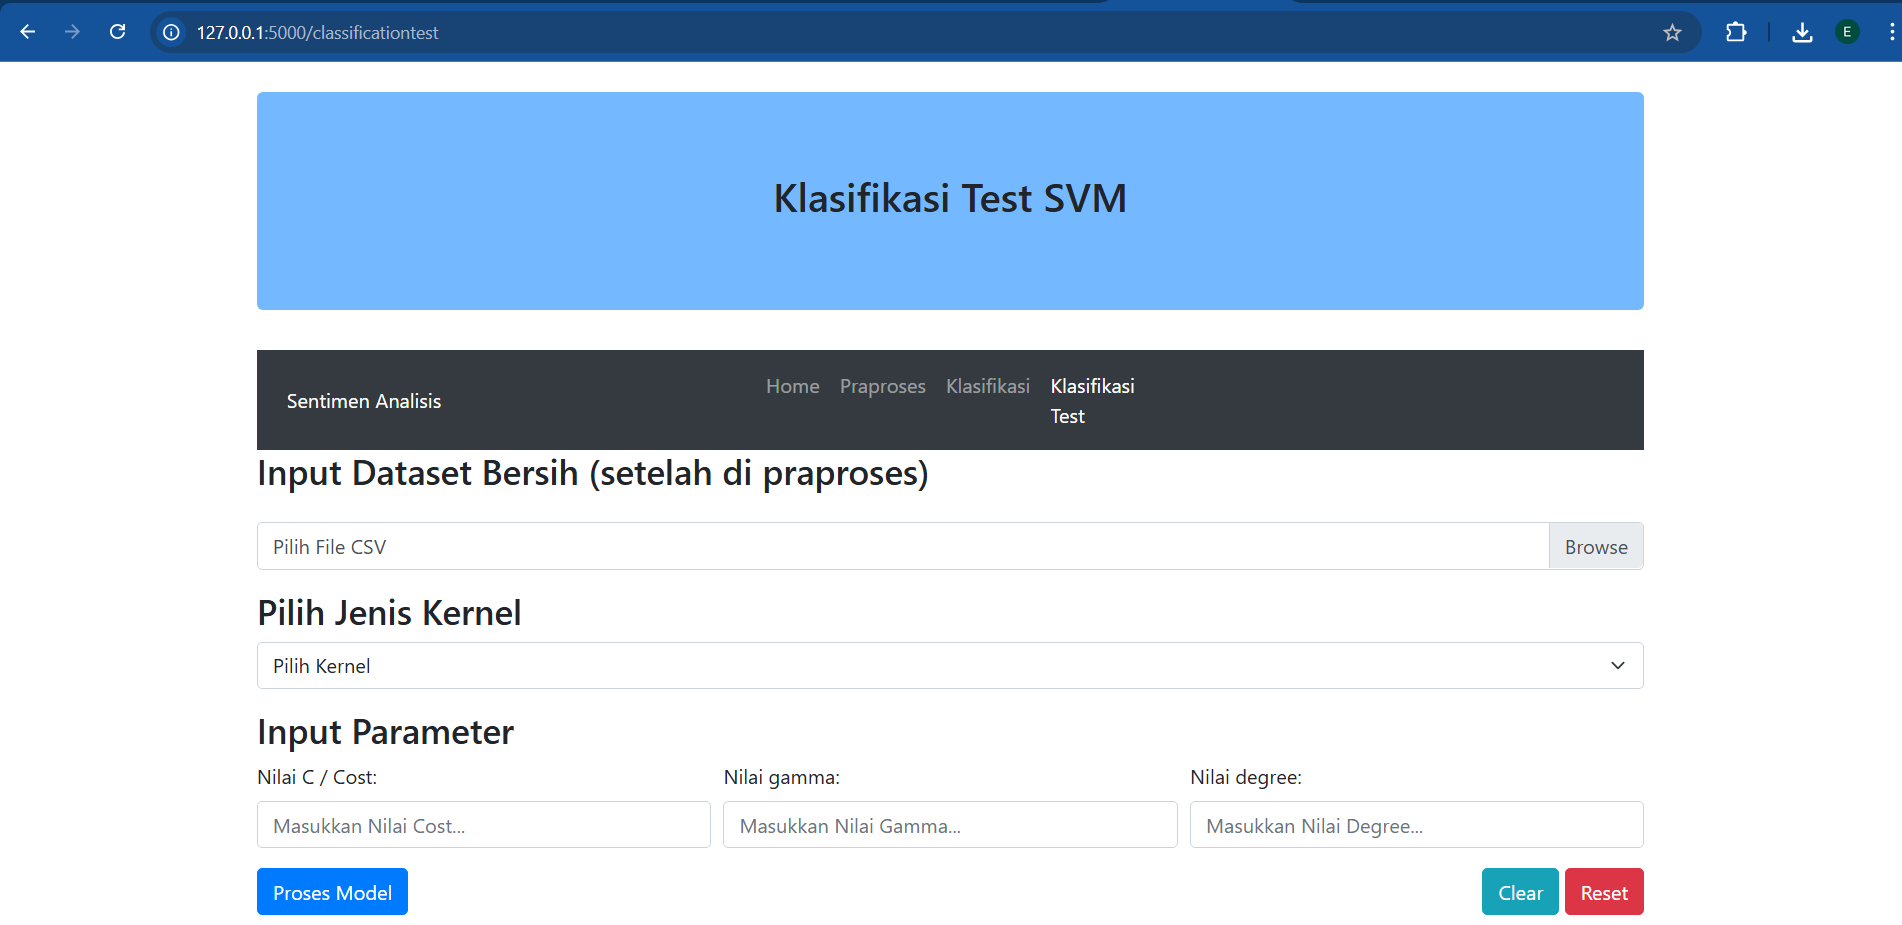Screen dimensions: 1902x925
Task: Click the teal Clear button
Action: pos(1519,892)
